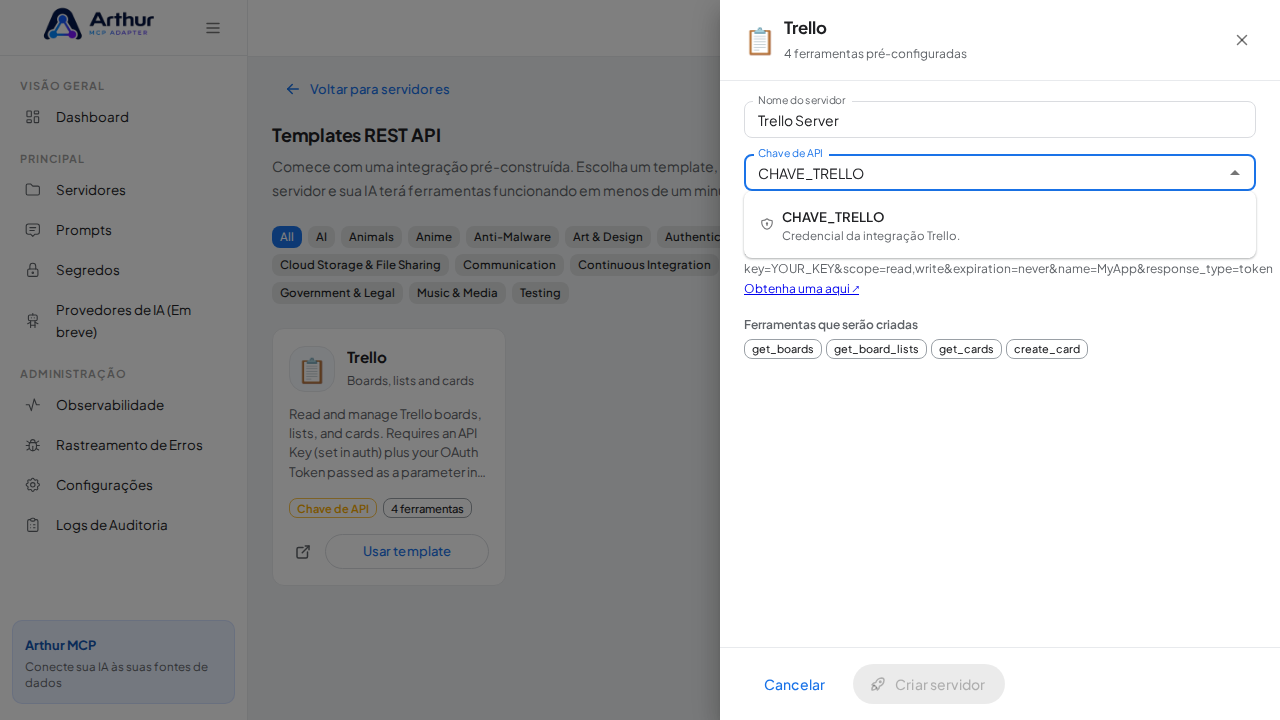The image size is (1280, 720).
Task: Filter templates by Music & Media
Action: coord(457,293)
